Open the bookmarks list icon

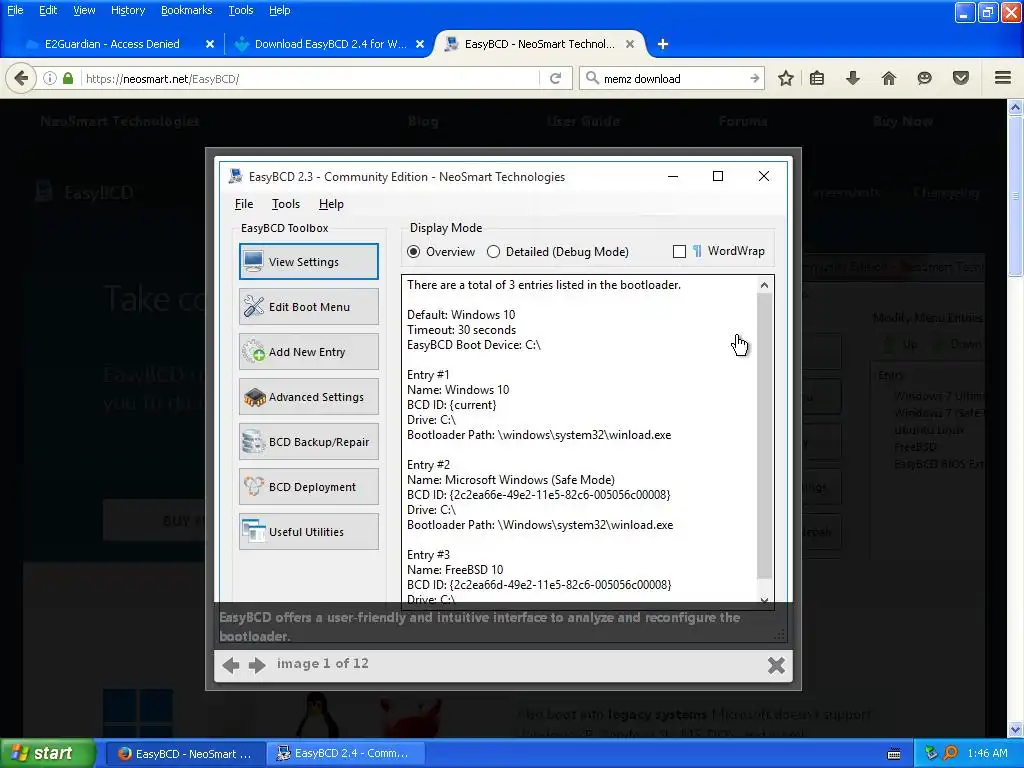point(816,78)
